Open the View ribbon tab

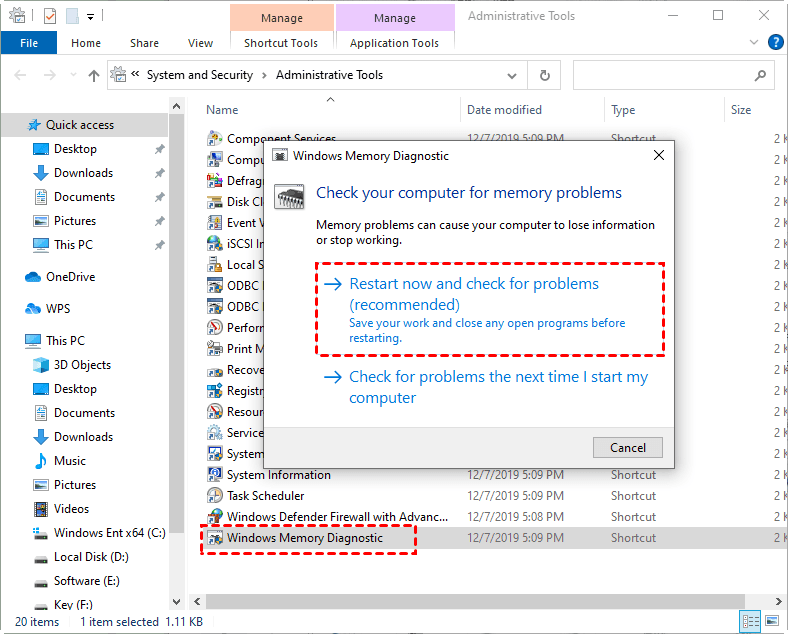tap(200, 43)
